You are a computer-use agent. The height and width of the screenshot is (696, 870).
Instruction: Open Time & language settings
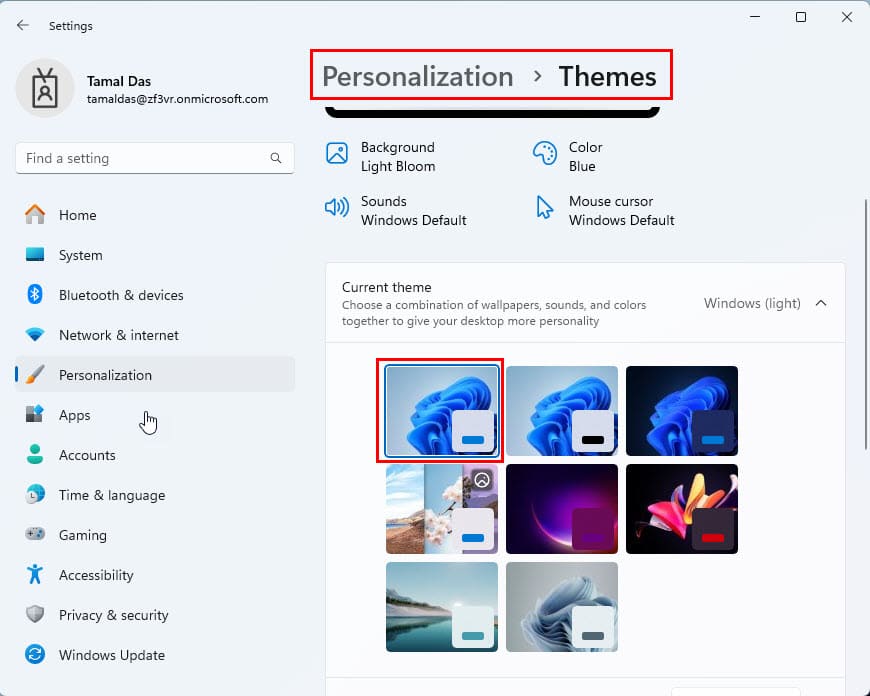[155, 495]
